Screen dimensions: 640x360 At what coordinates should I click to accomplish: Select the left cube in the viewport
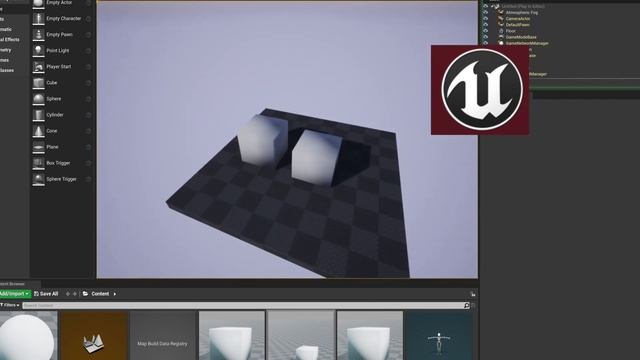coord(261,141)
